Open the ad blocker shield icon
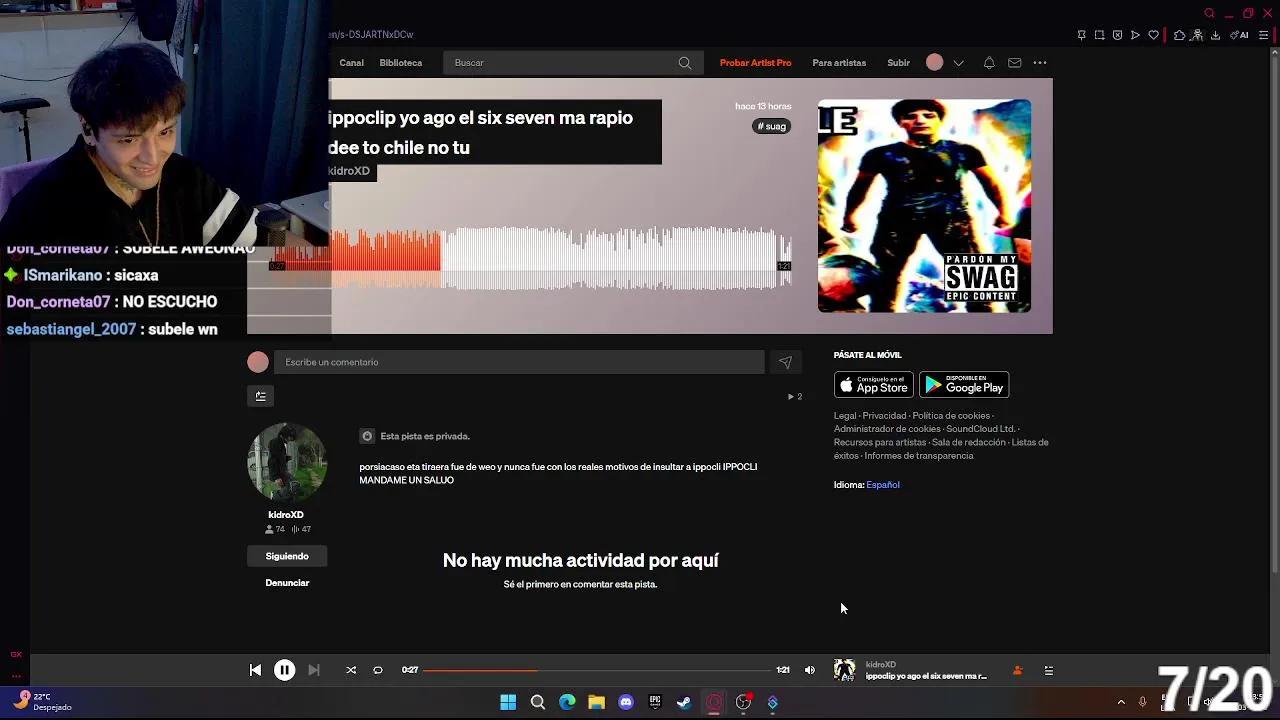1280x720 pixels. pos(1117,35)
